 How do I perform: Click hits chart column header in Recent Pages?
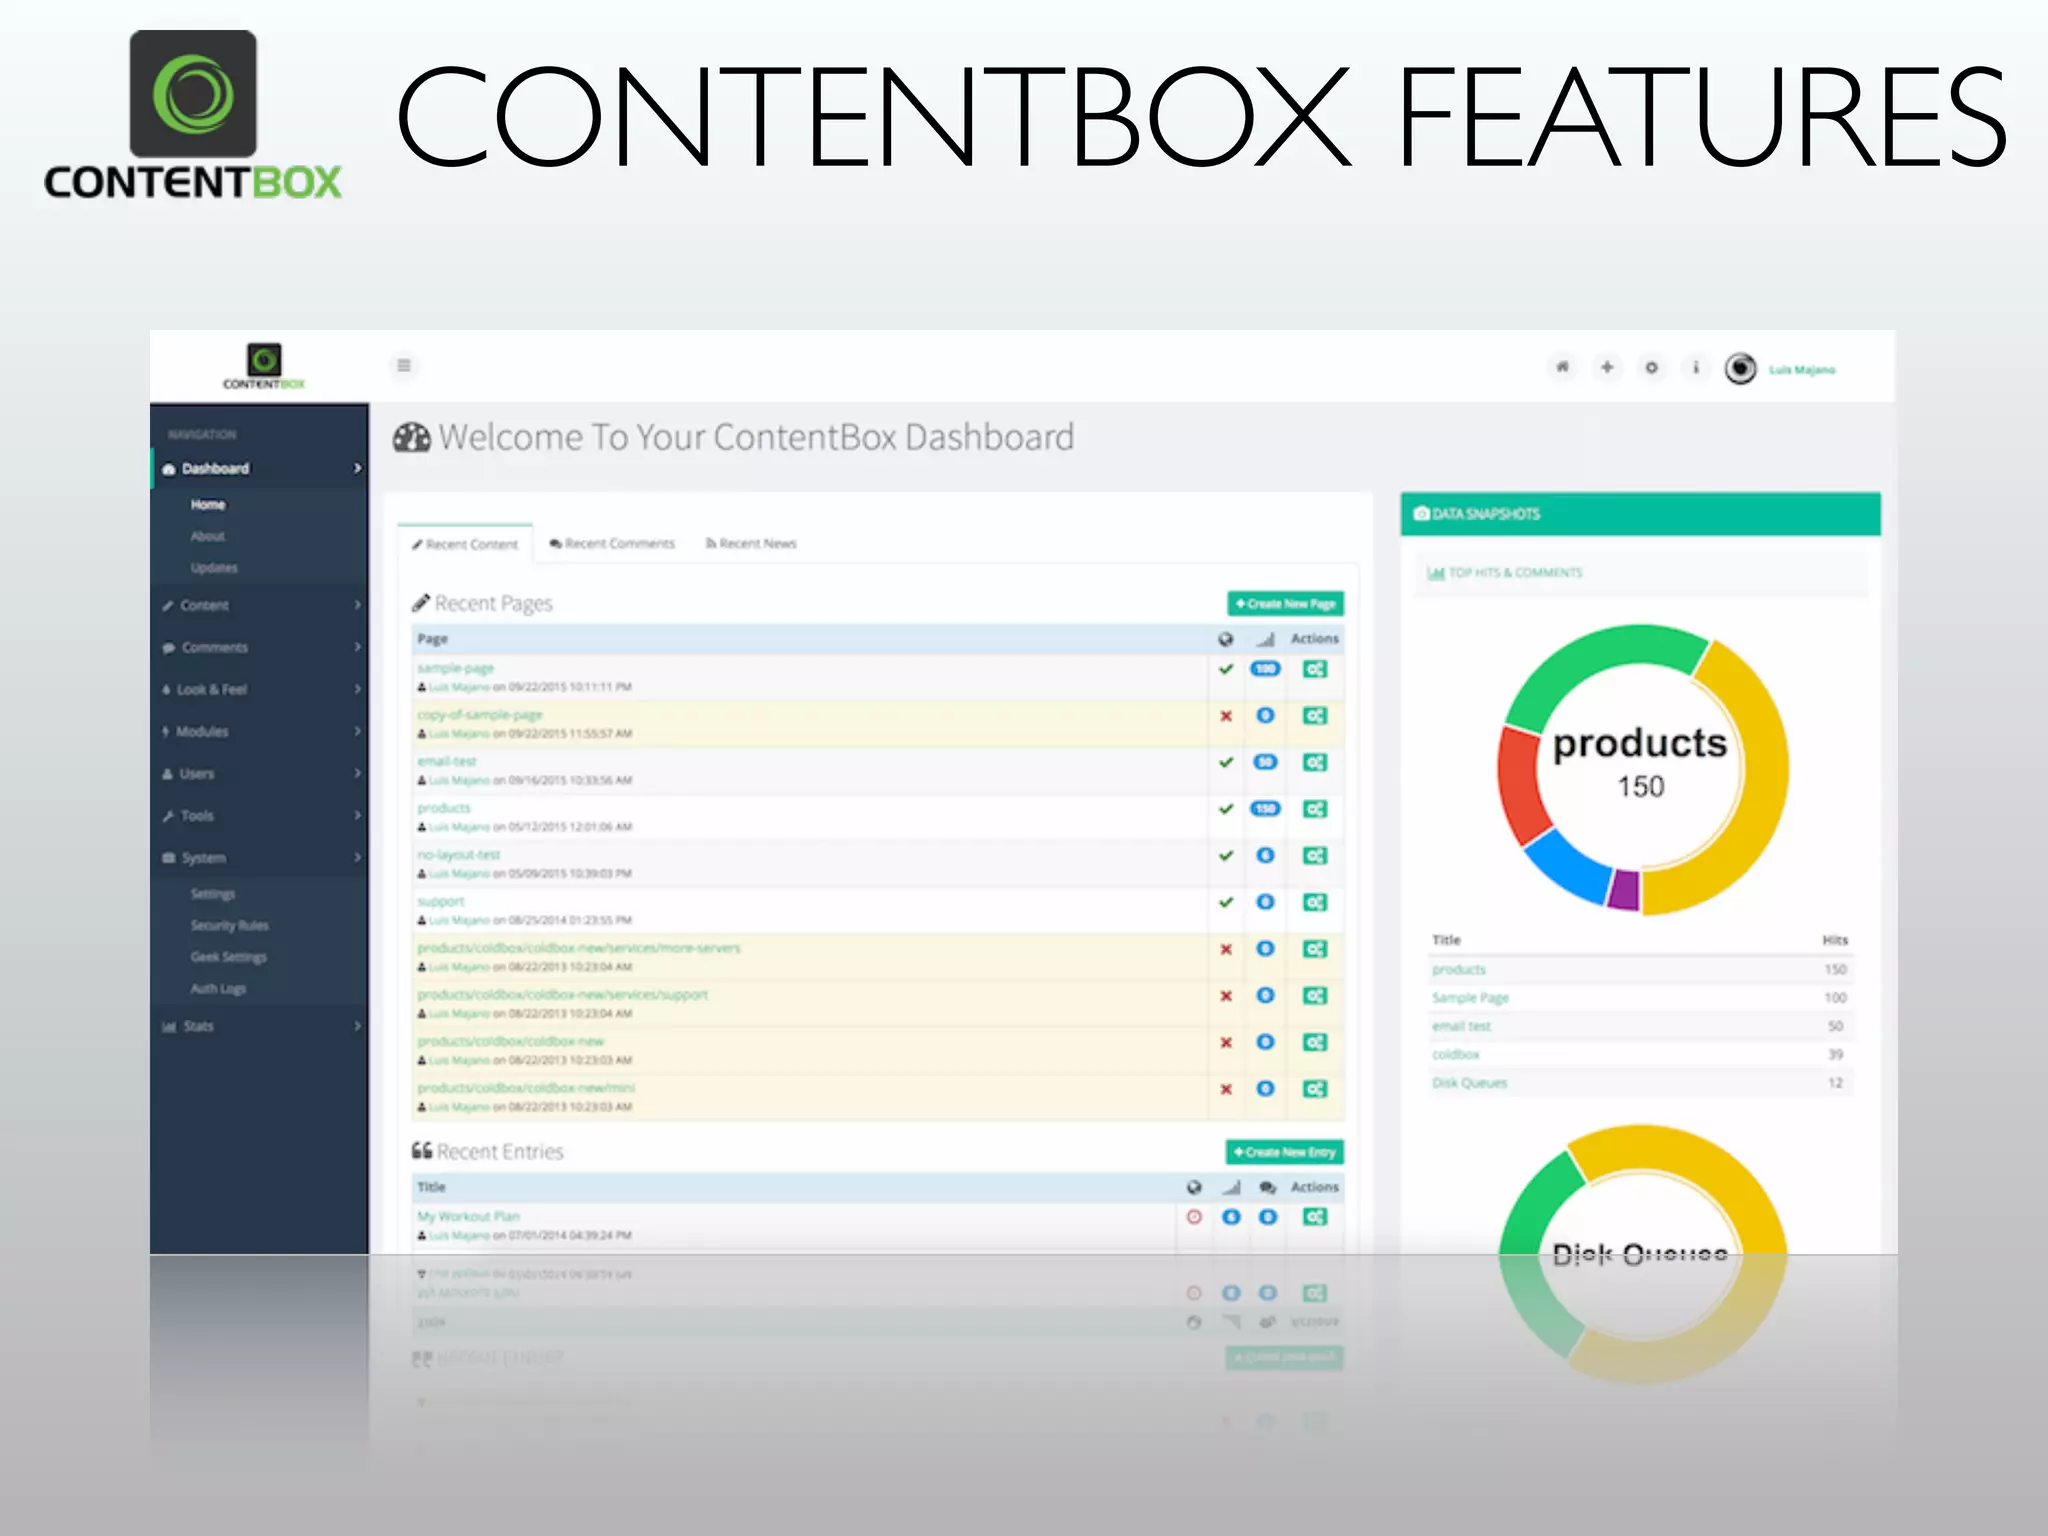click(1265, 639)
